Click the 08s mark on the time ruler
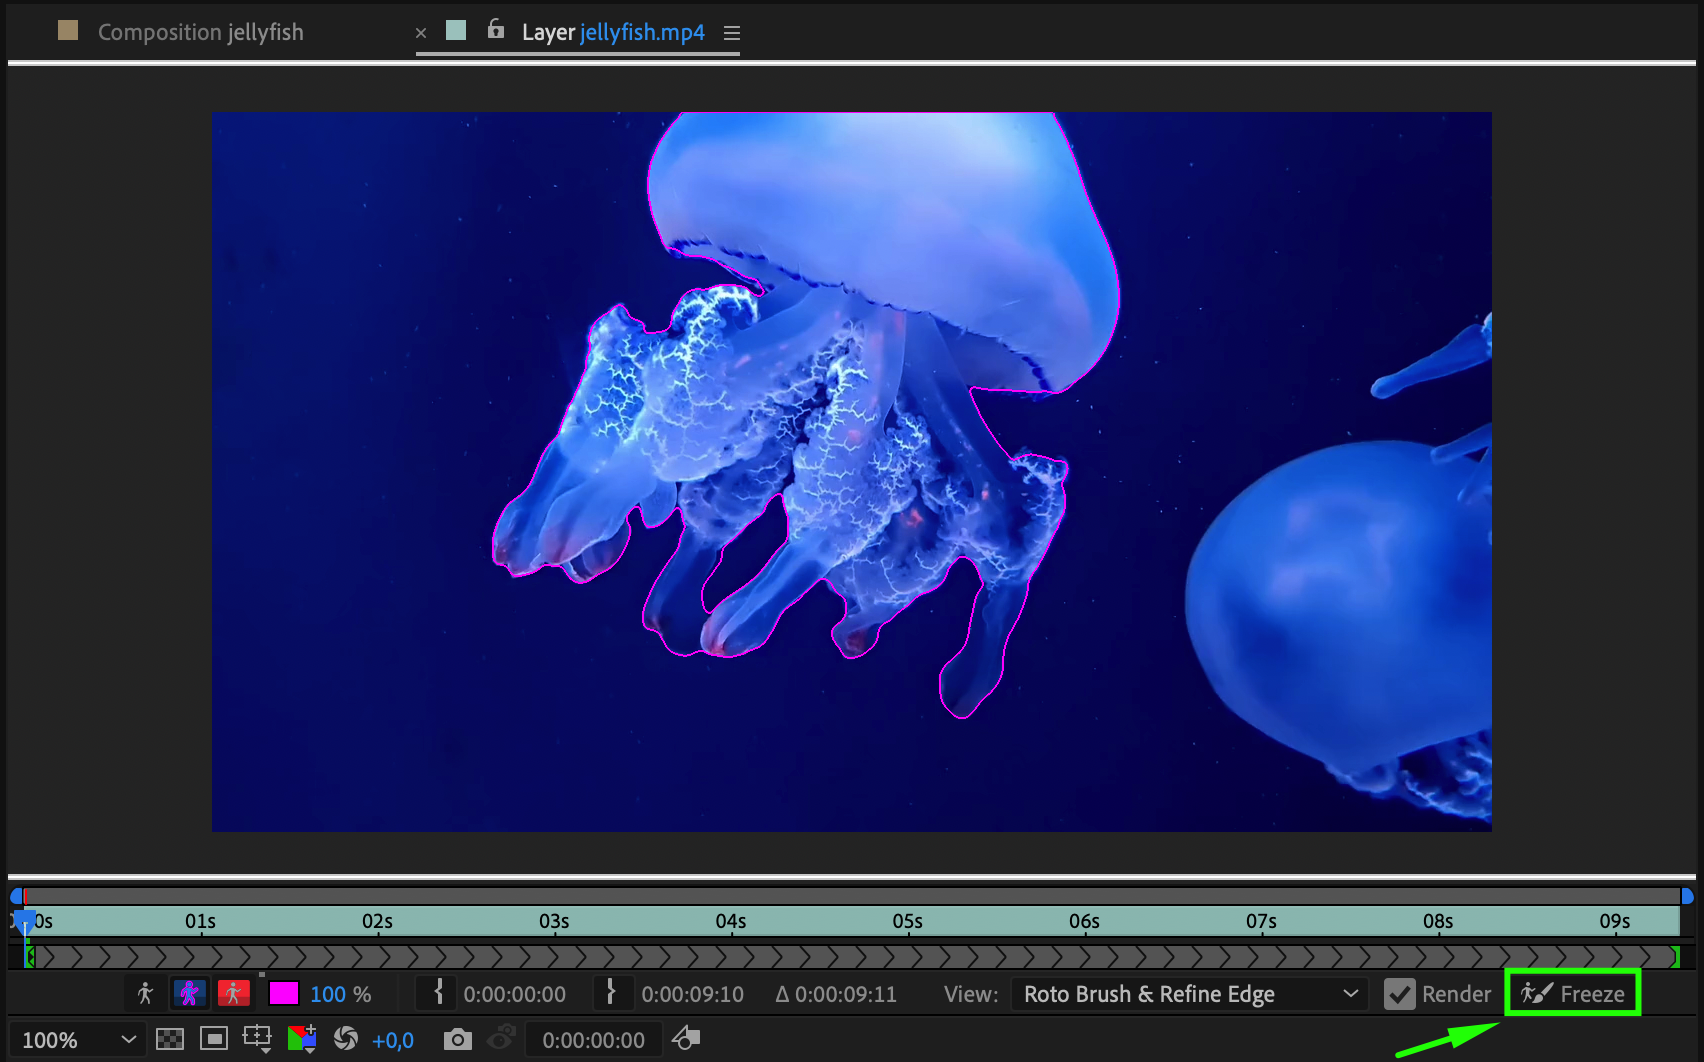Image resolution: width=1704 pixels, height=1062 pixels. pyautogui.click(x=1438, y=921)
